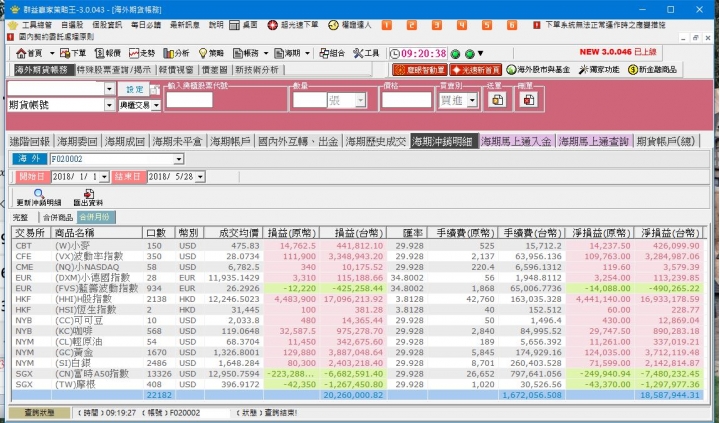Click the 價格 price input field
Image resolution: width=720 pixels, height=423 pixels.
406,100
